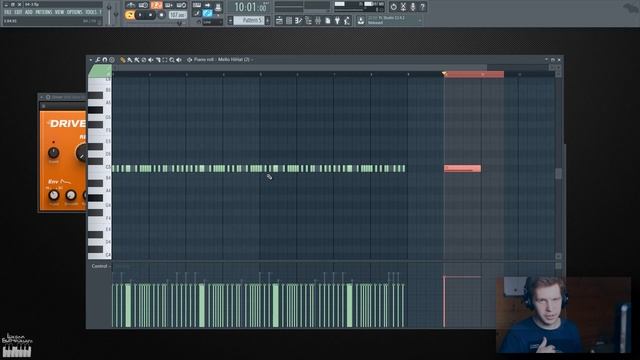
Task: Toggle pattern/song mode orange button
Action: [x=130, y=15]
